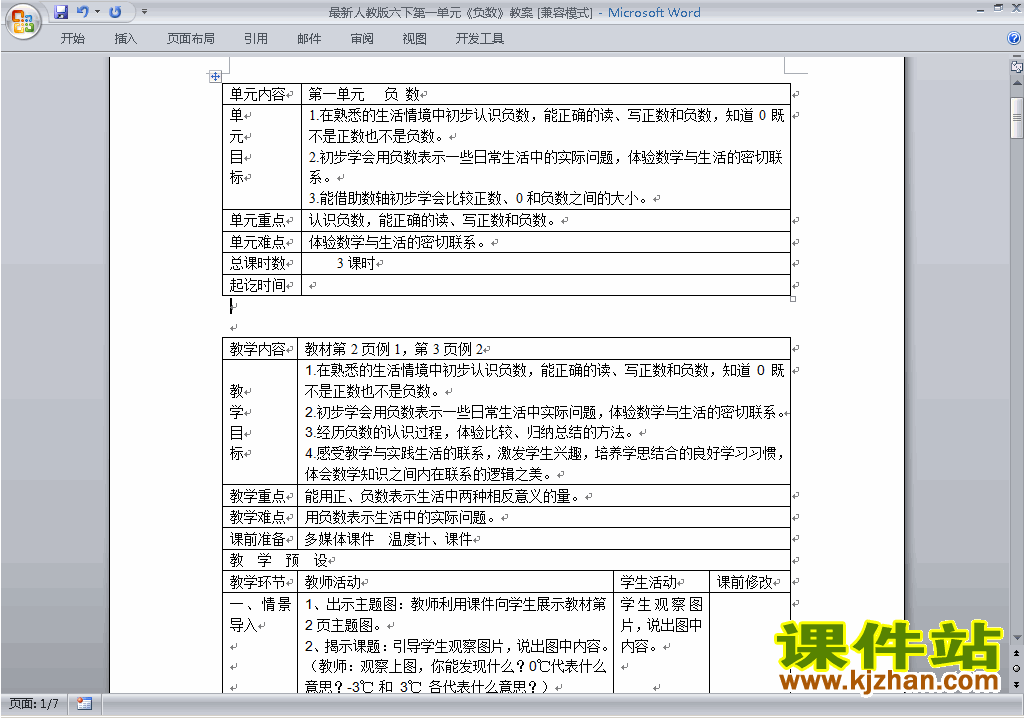This screenshot has width=1024, height=718.
Task: Click the line 3.能借助数轴初步学会比较正数
Action: click(x=478, y=198)
